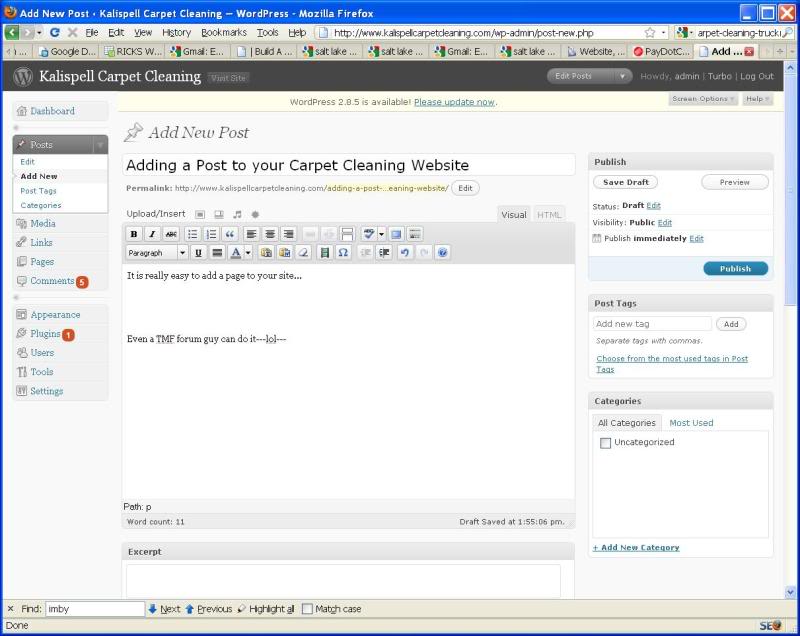Screen dimensions: 800x636
Task: Enable Match case in the Find bar
Action: pos(307,608)
